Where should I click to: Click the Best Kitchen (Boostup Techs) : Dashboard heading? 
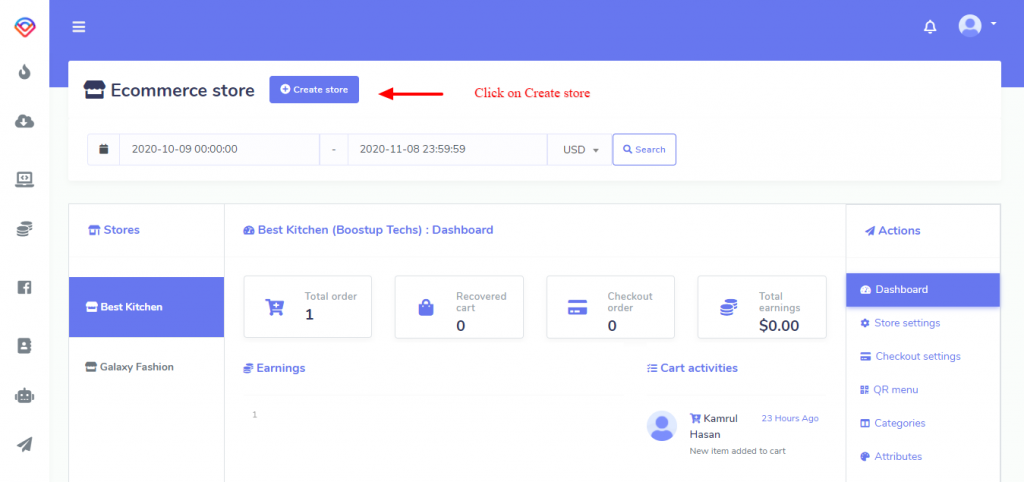point(368,230)
